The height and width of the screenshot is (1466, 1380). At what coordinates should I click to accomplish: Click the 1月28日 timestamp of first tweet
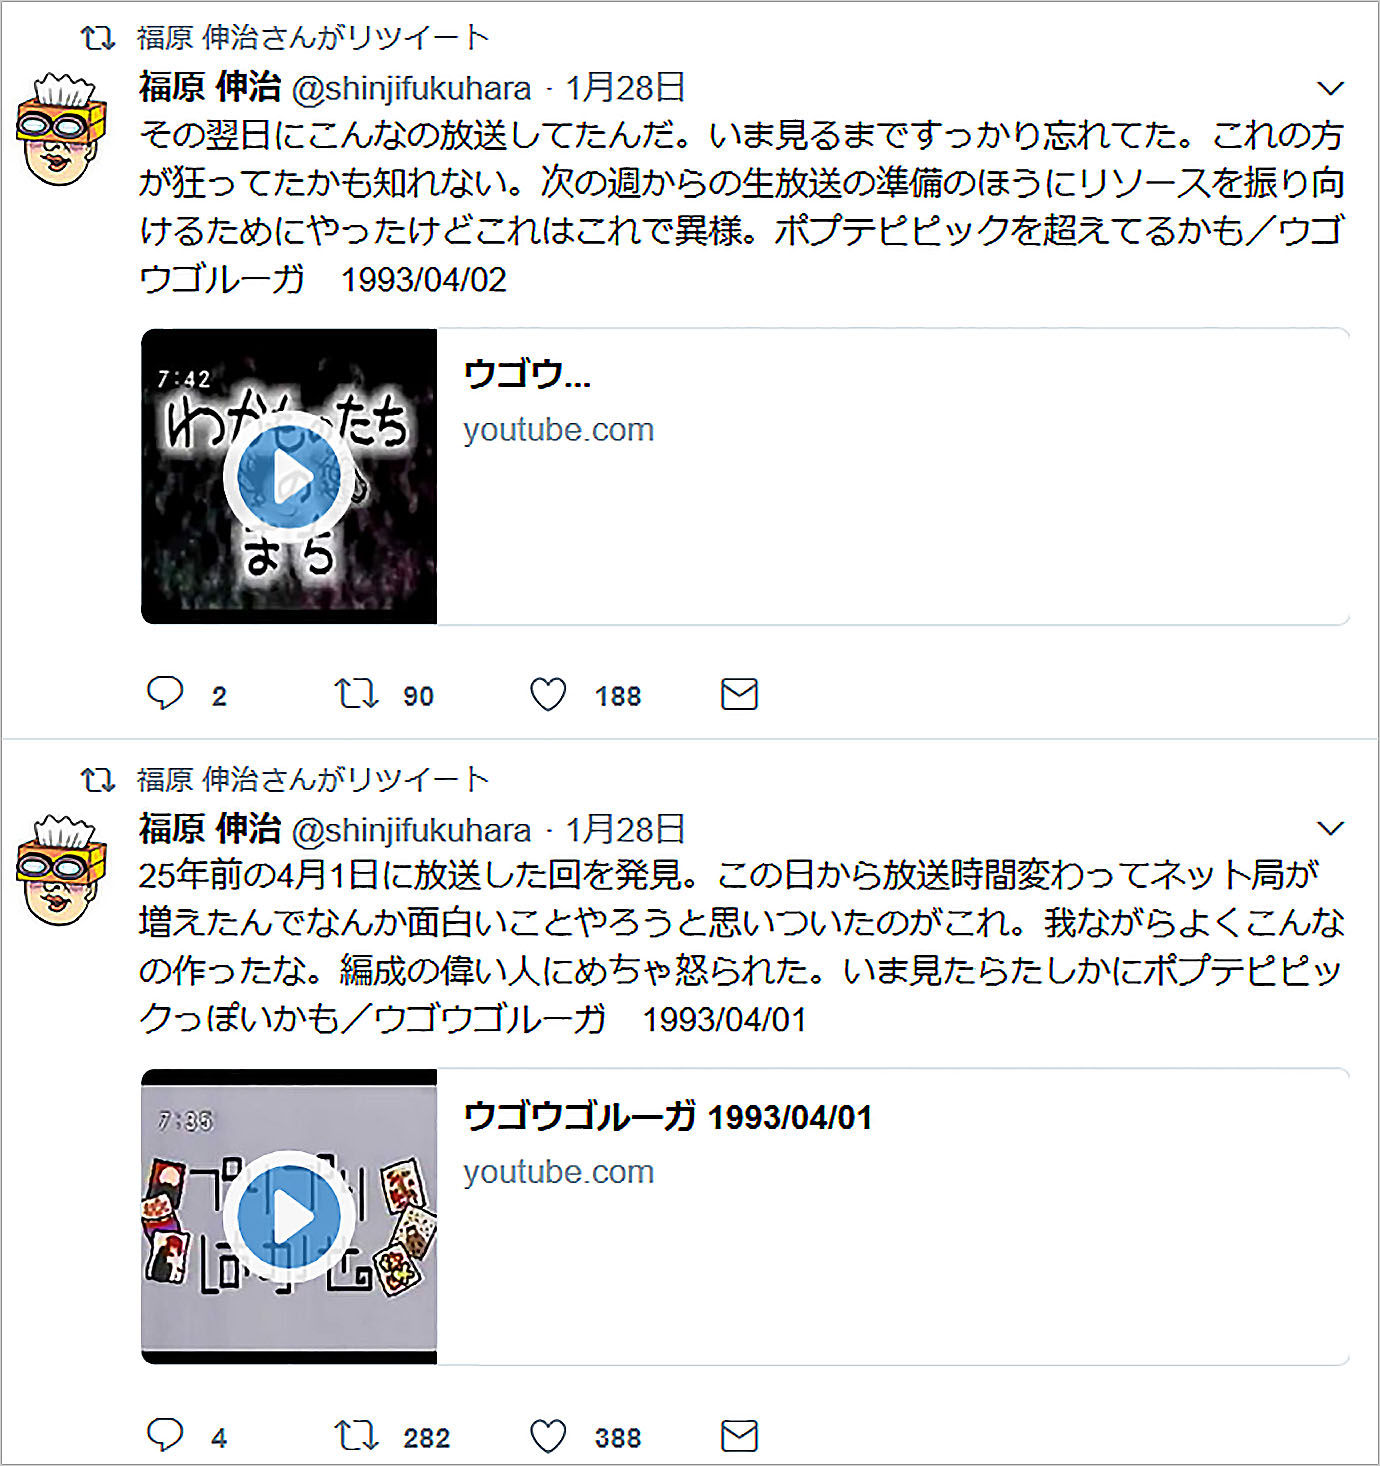(x=625, y=88)
